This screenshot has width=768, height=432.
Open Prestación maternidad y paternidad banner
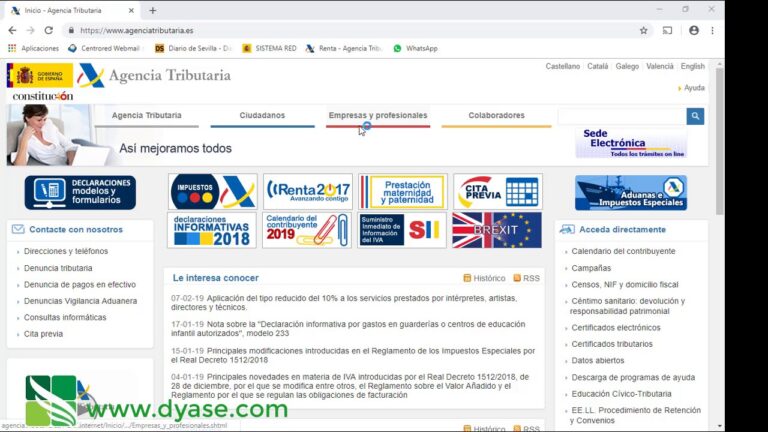pos(403,192)
